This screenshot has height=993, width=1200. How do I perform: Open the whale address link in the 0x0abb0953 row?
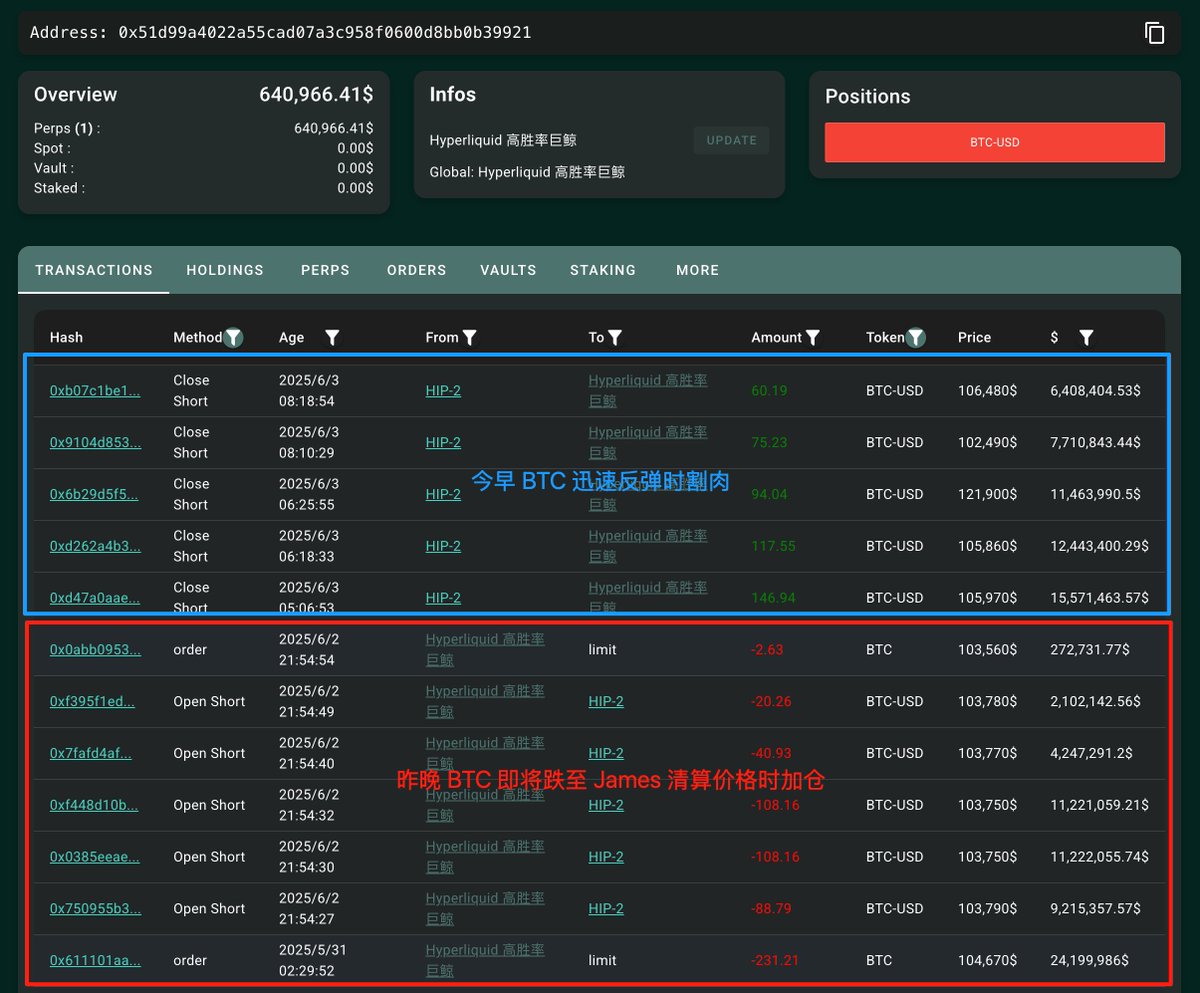tap(485, 650)
